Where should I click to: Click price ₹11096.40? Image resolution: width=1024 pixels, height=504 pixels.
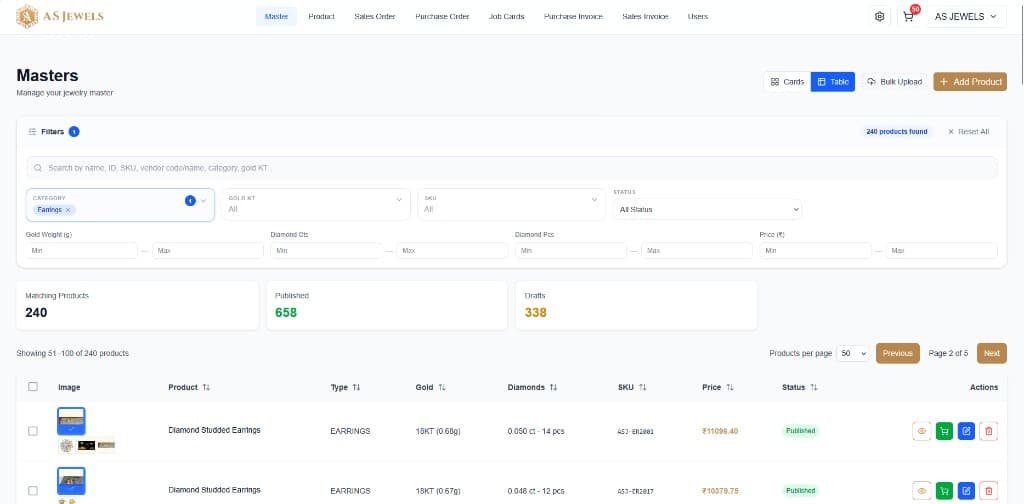click(720, 431)
